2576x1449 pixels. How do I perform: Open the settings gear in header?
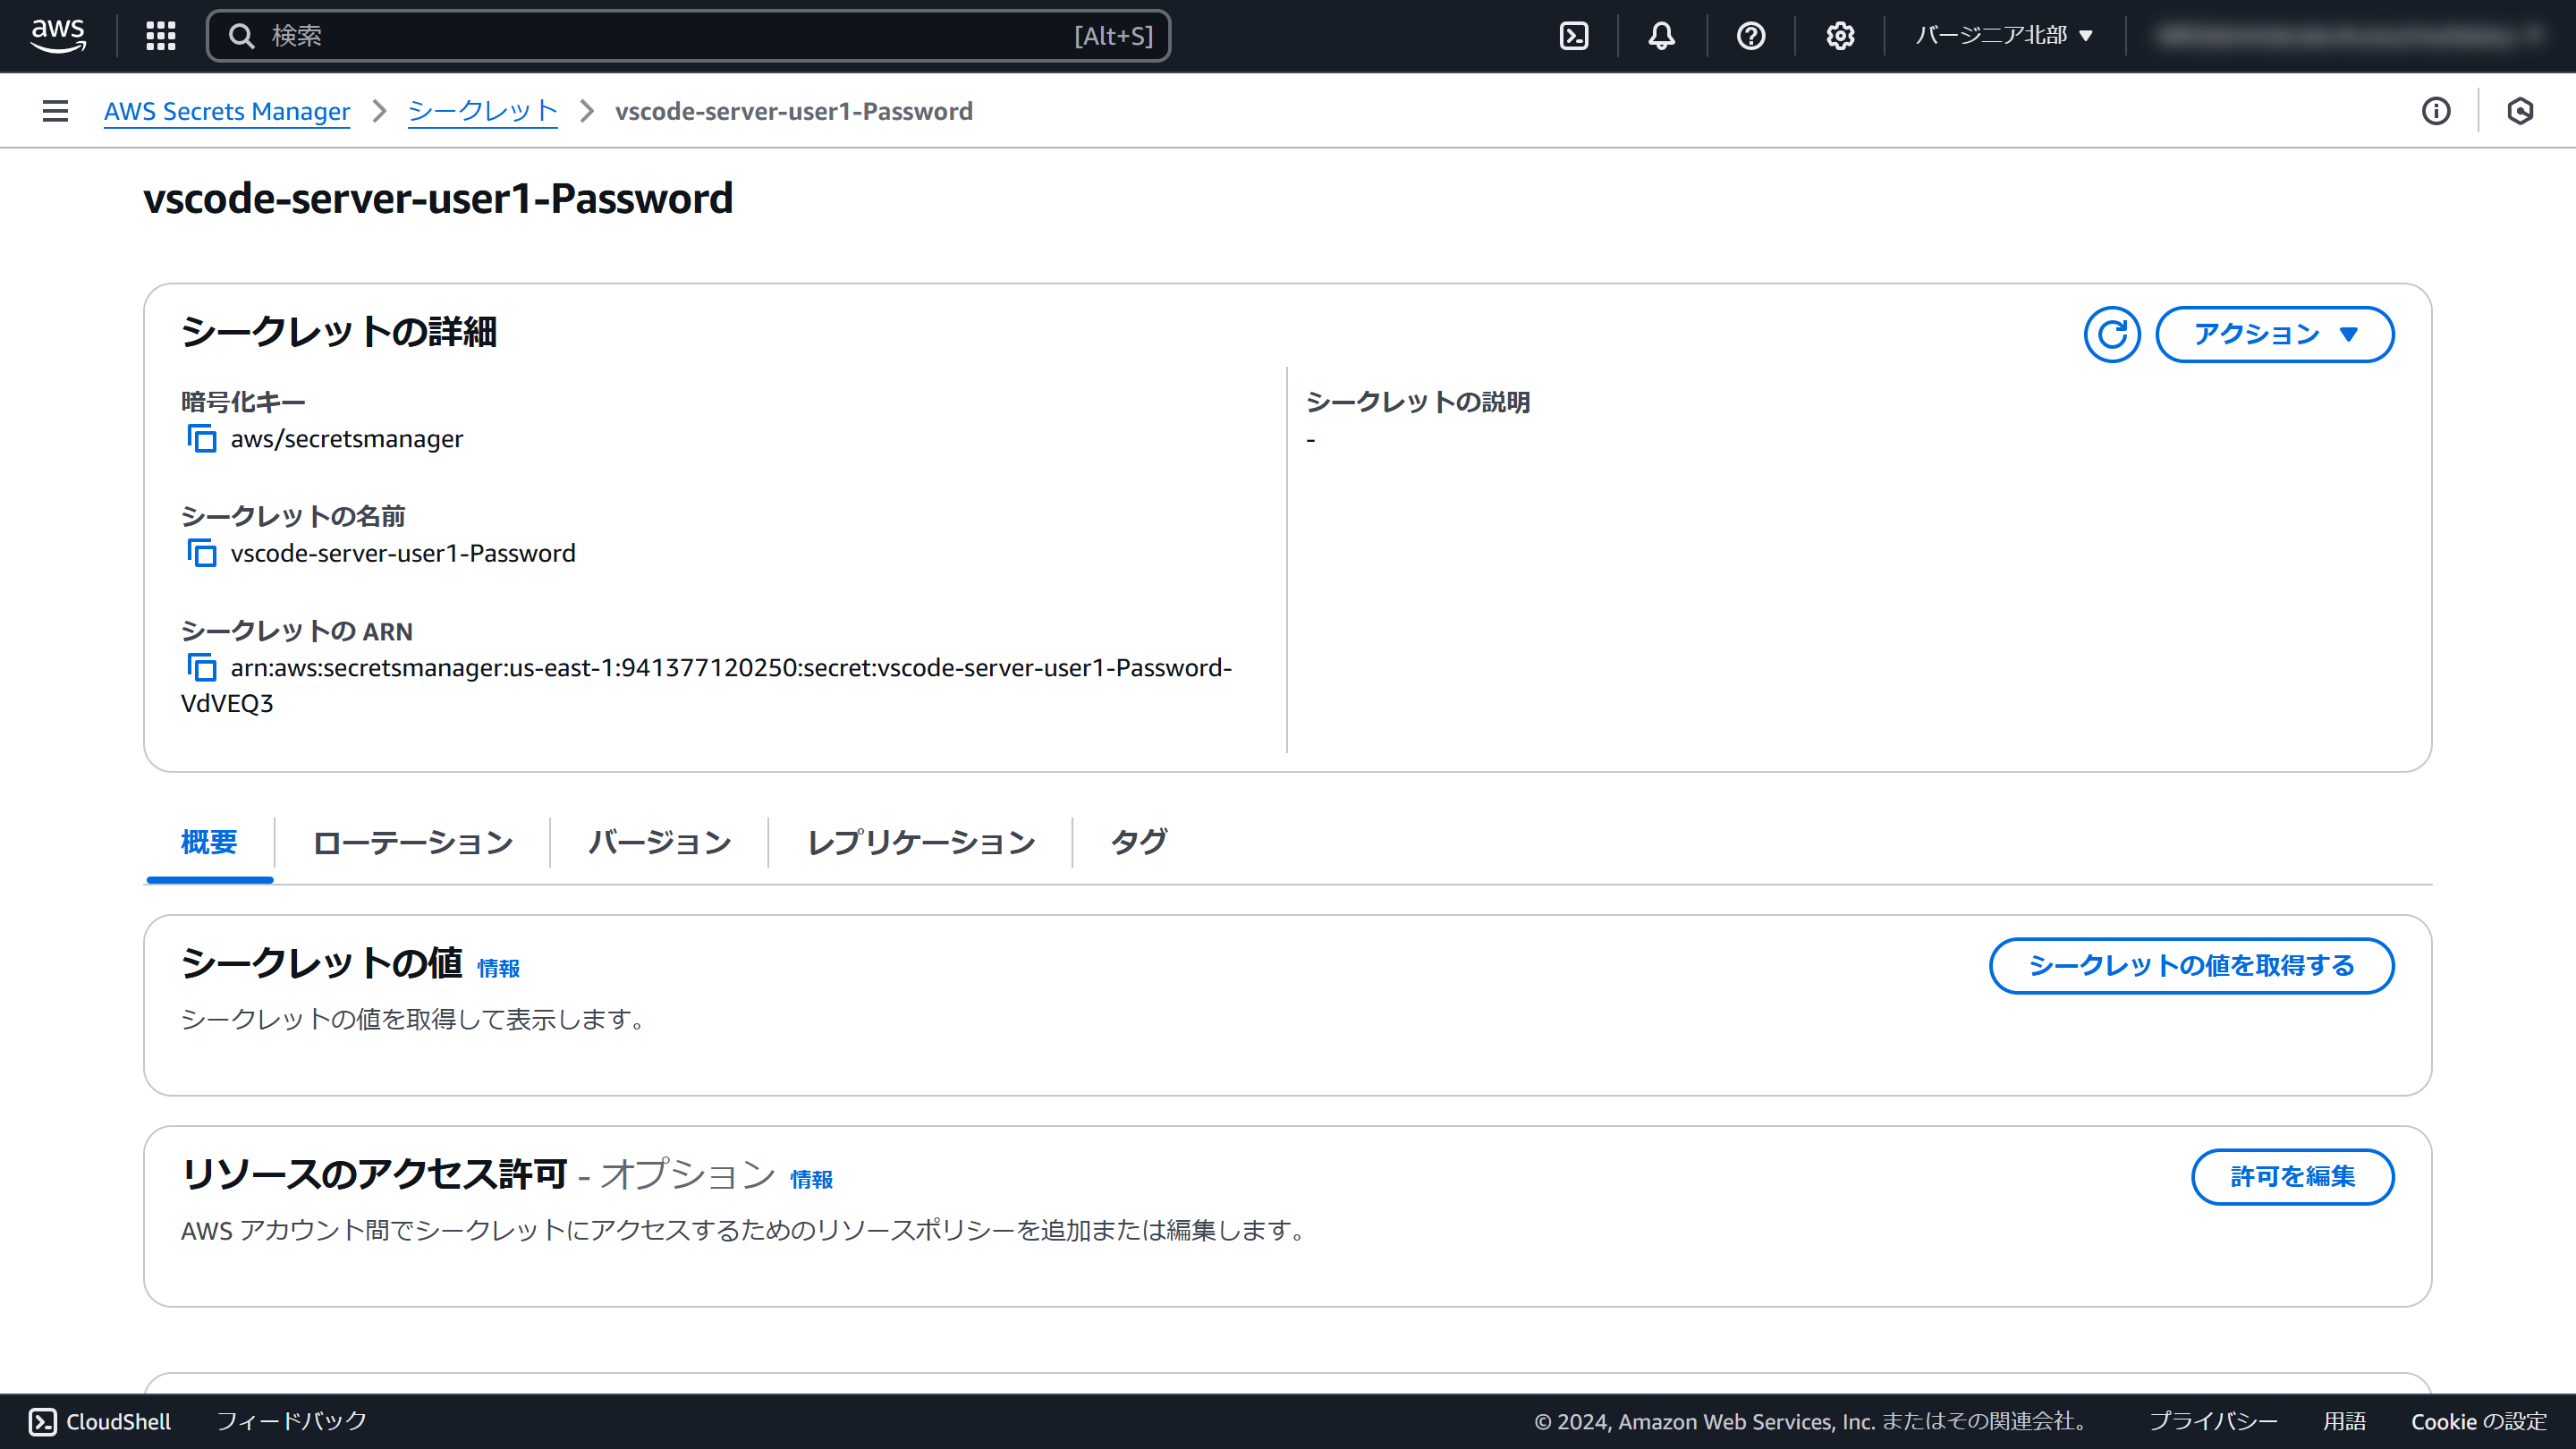(1840, 36)
